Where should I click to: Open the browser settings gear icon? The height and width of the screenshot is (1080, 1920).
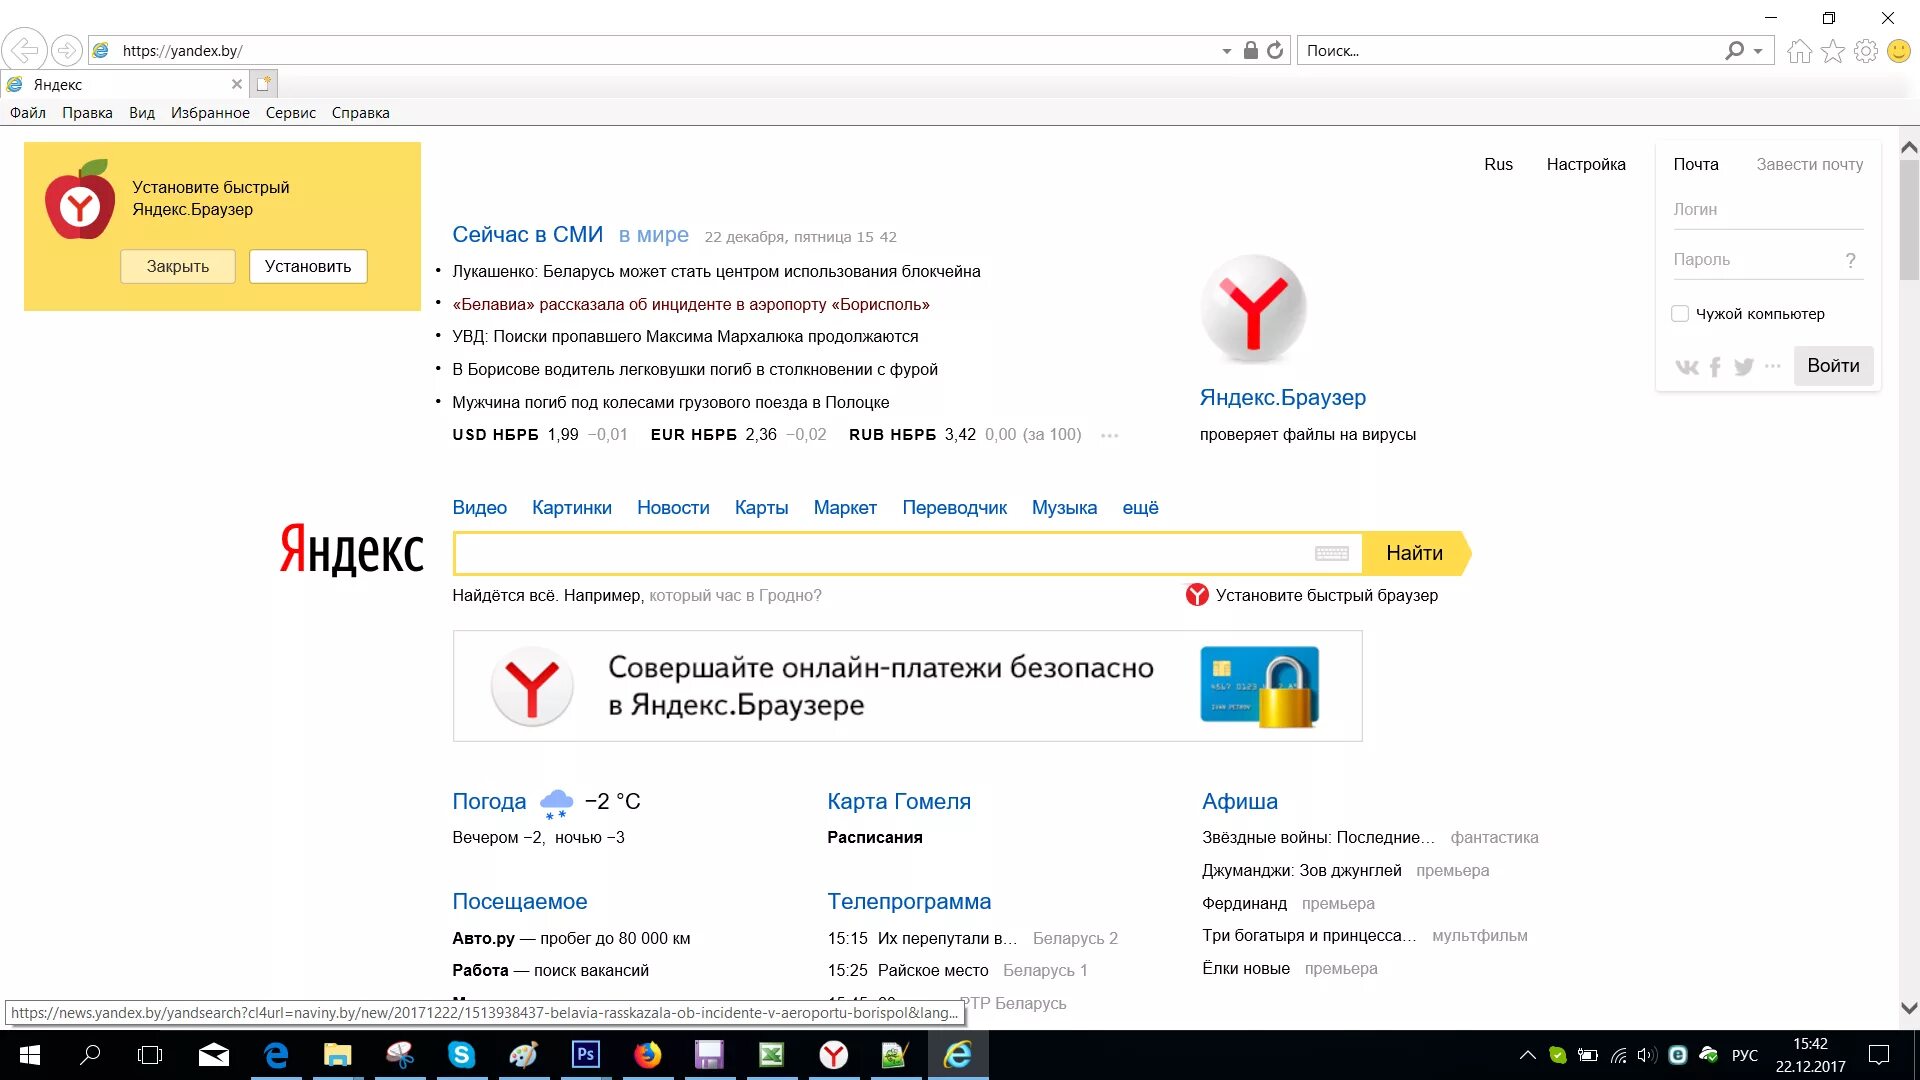tap(1865, 51)
